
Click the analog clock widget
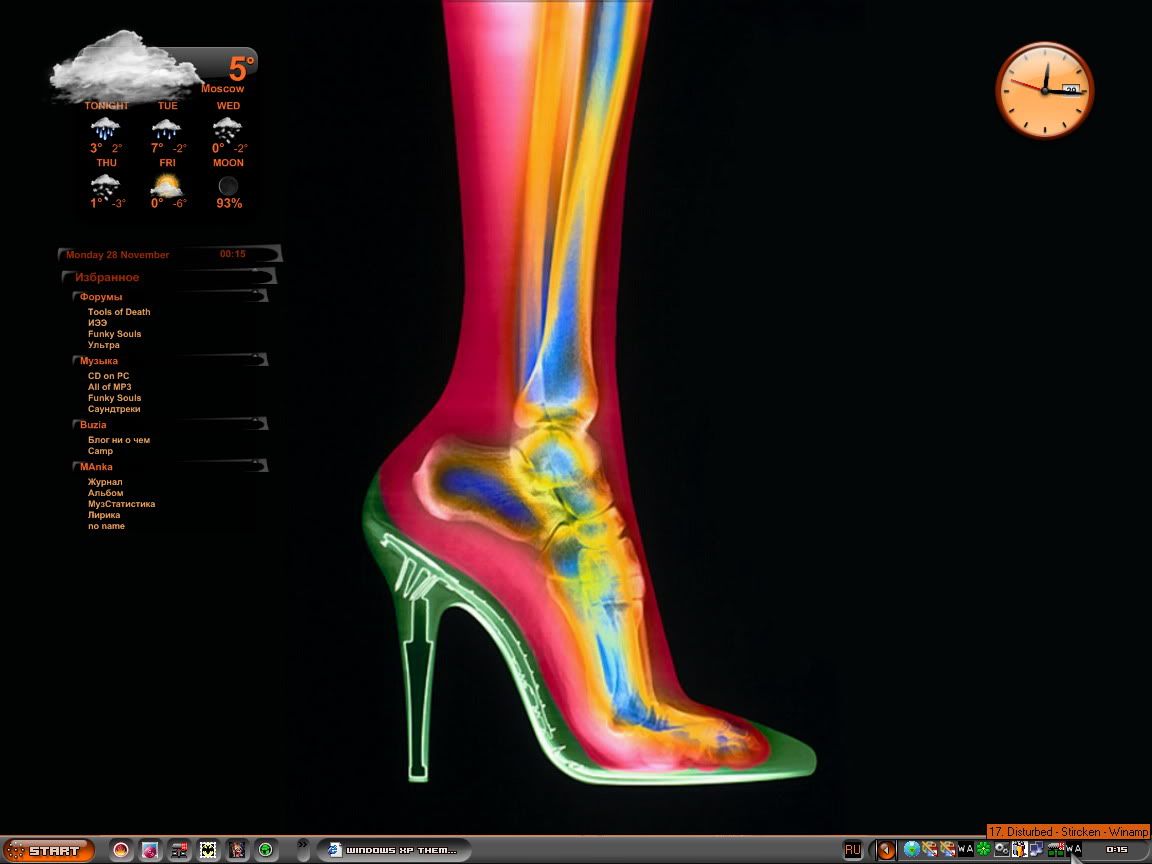pos(1045,89)
